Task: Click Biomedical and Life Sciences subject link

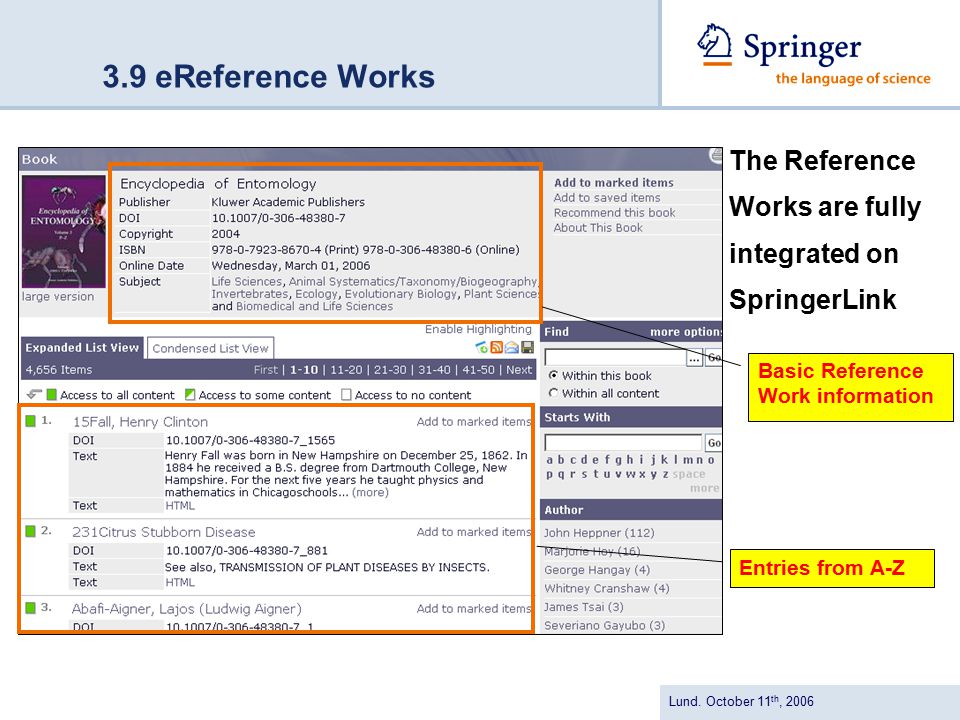Action: (x=315, y=306)
